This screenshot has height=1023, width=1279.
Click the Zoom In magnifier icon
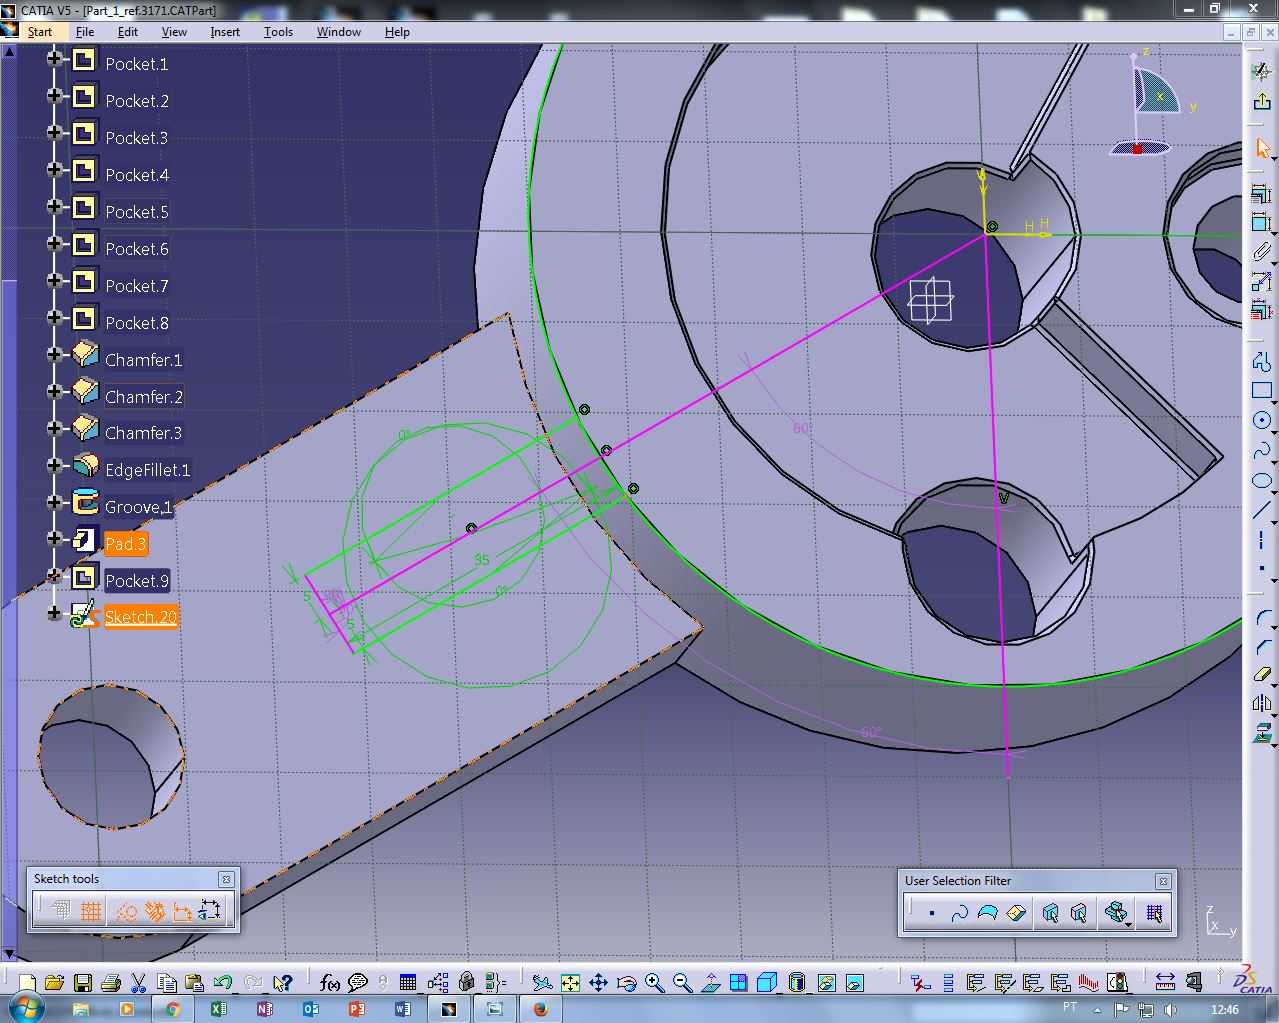tap(654, 983)
